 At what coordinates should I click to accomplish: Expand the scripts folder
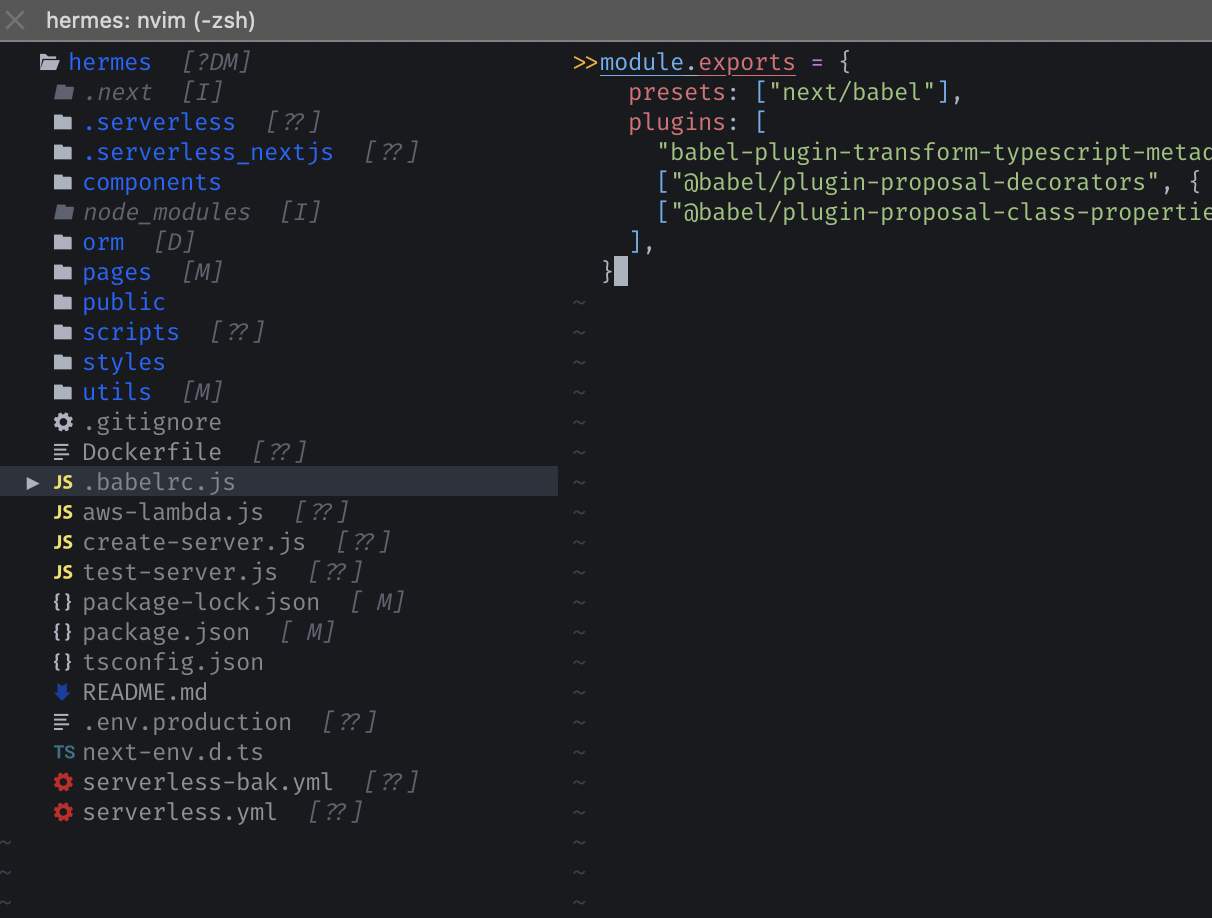[131, 332]
